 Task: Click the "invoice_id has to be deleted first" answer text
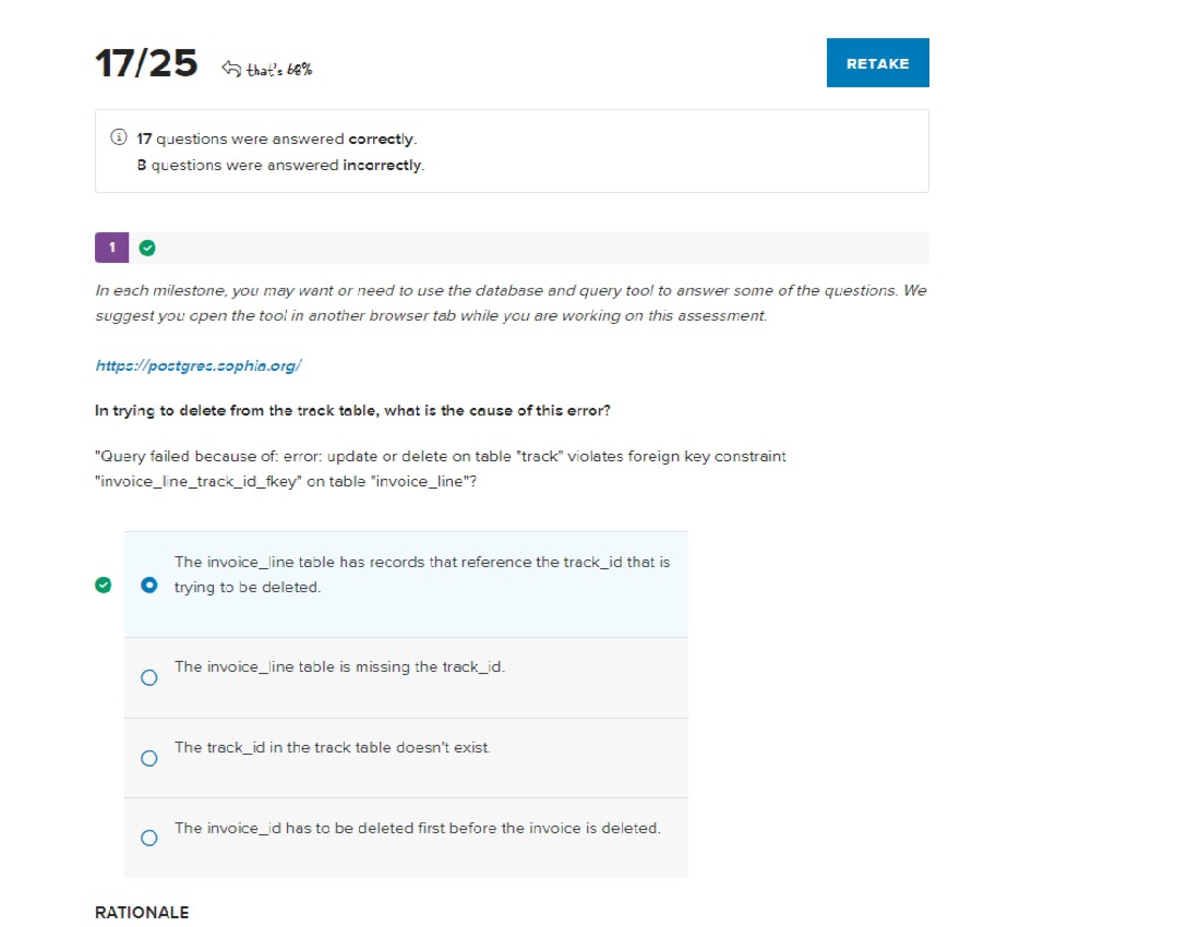click(417, 828)
